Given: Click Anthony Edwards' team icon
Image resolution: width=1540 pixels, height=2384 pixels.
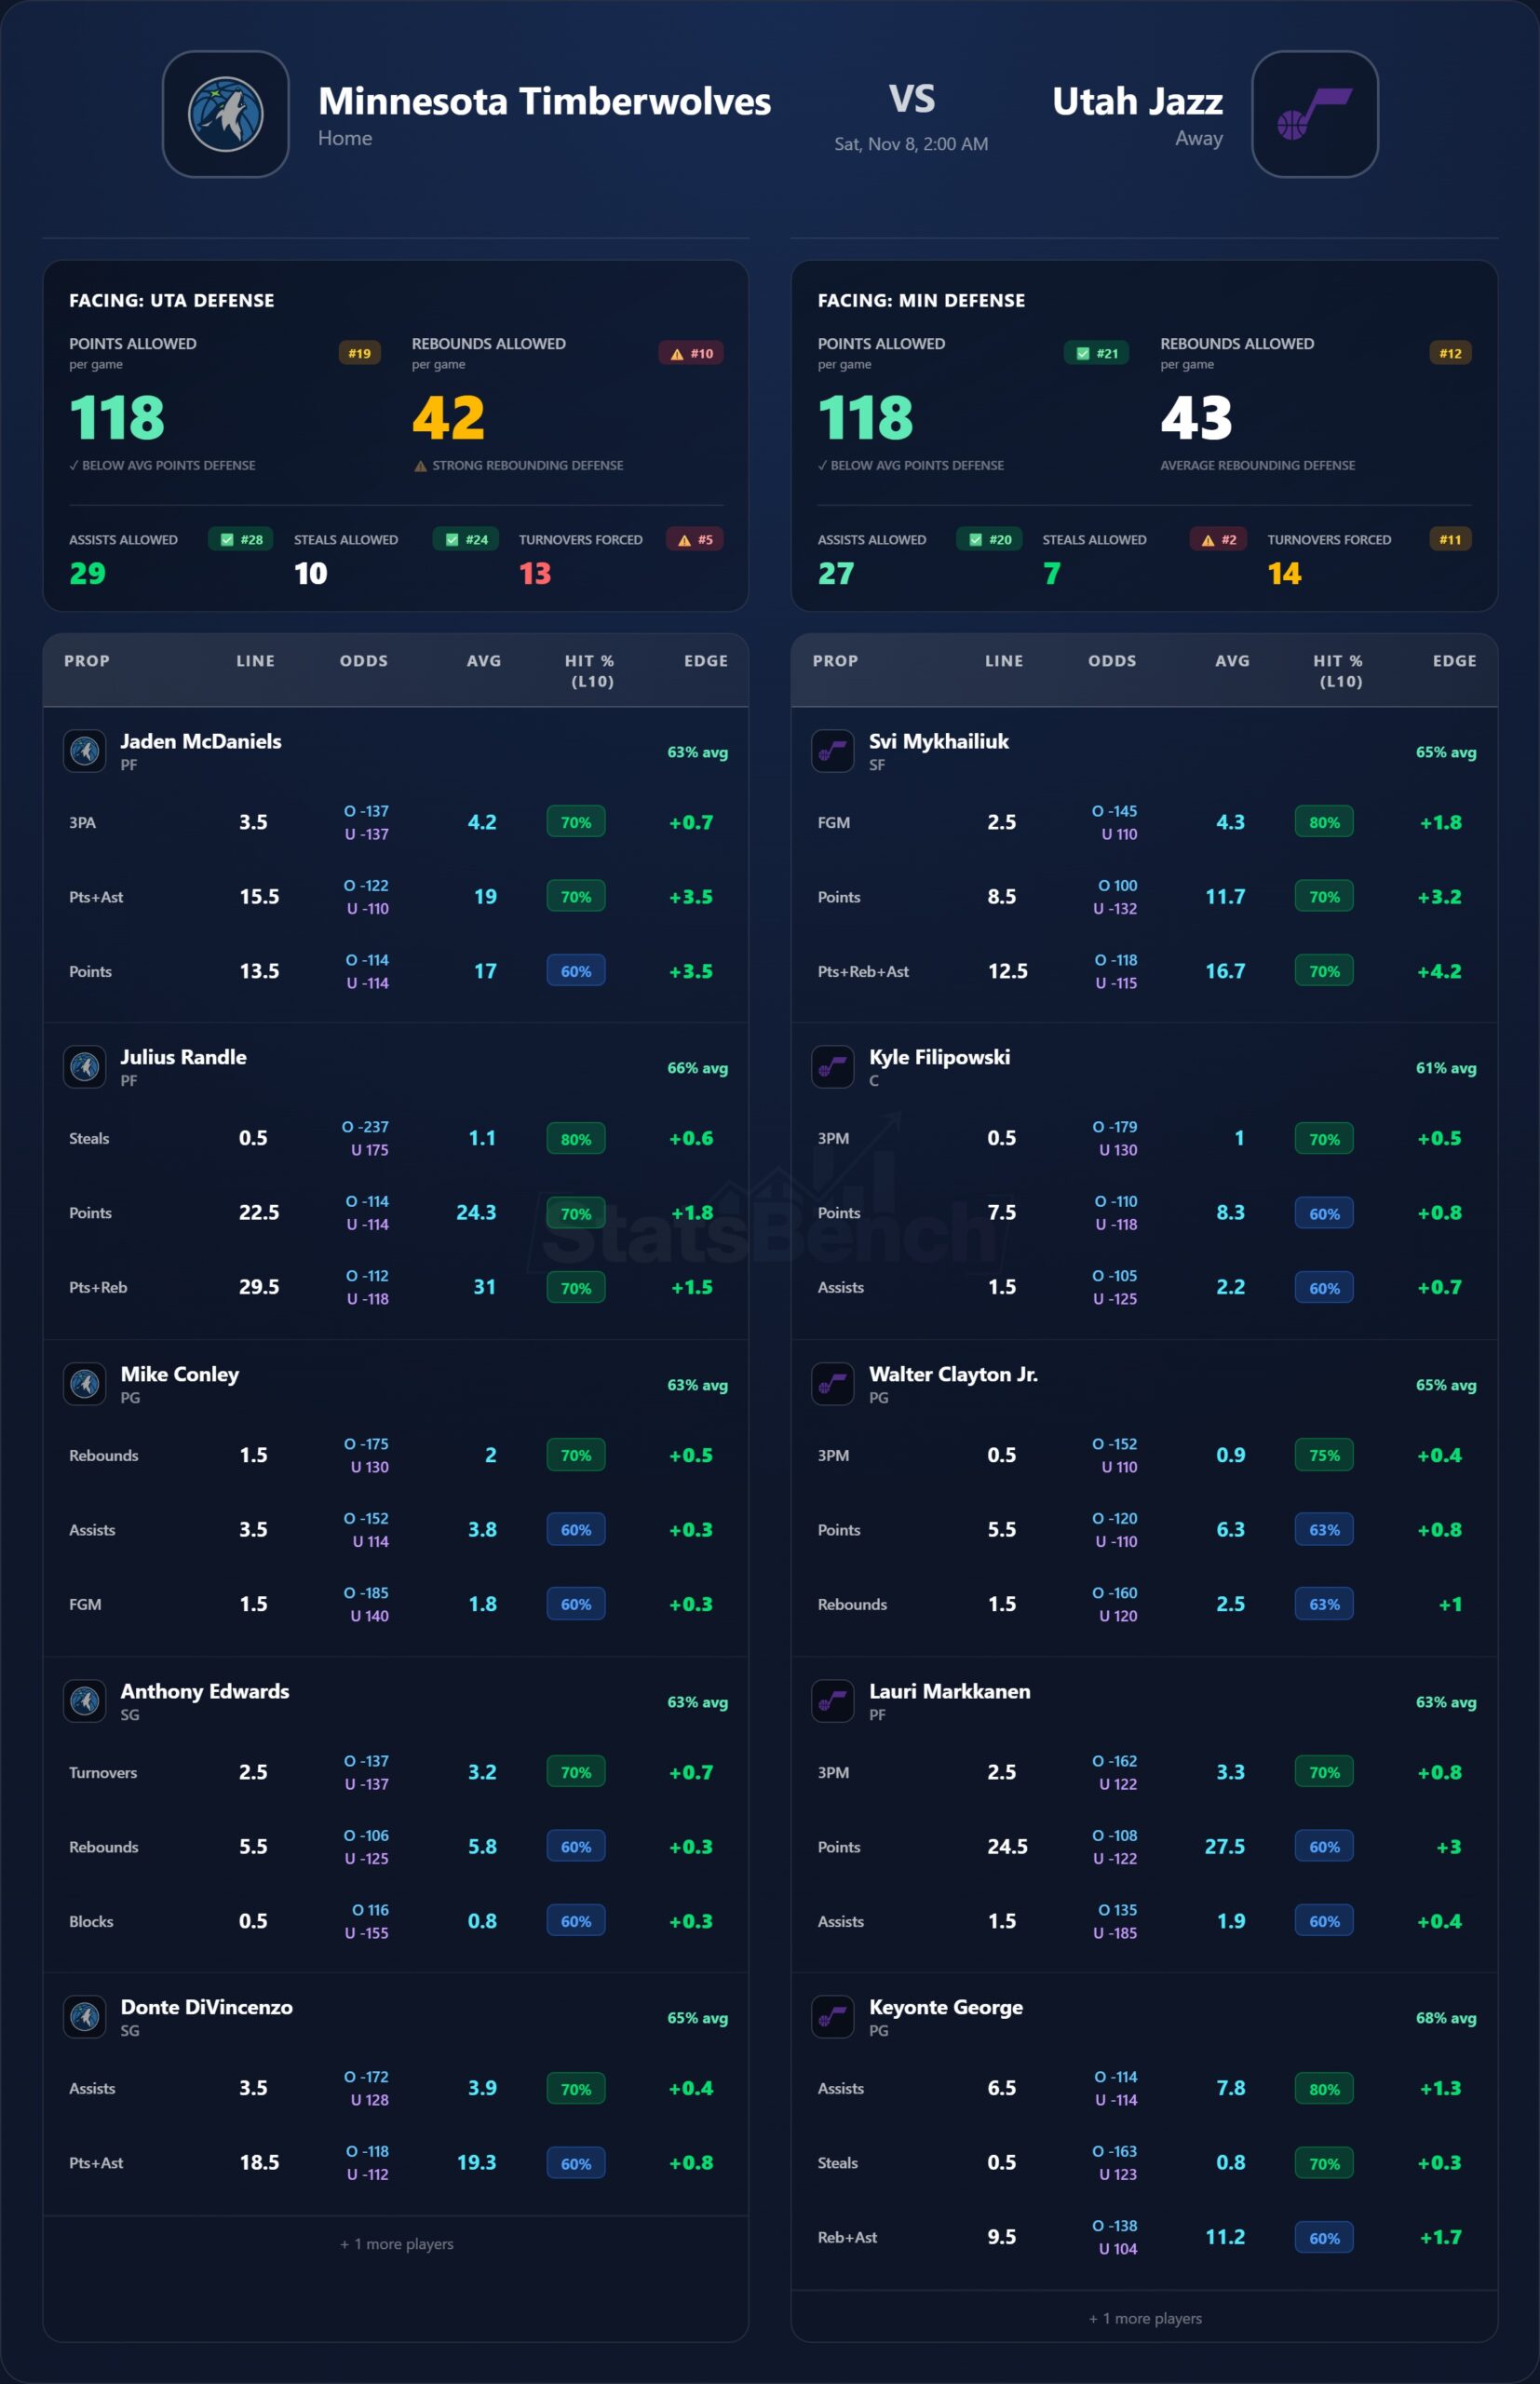Looking at the screenshot, I should click(85, 1700).
